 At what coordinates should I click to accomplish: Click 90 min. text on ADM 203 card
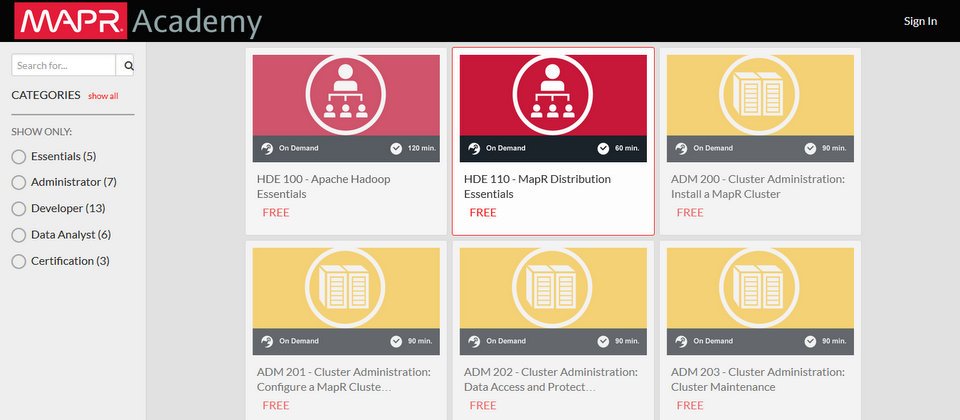coord(834,341)
